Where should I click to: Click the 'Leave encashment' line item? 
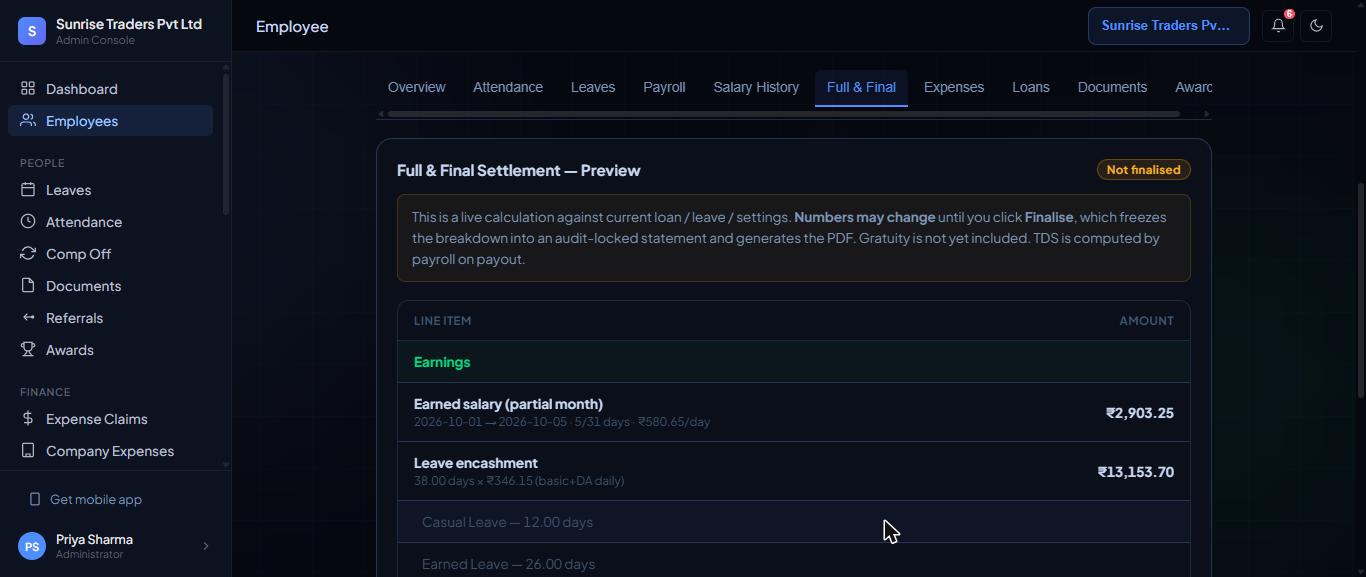[x=794, y=471]
